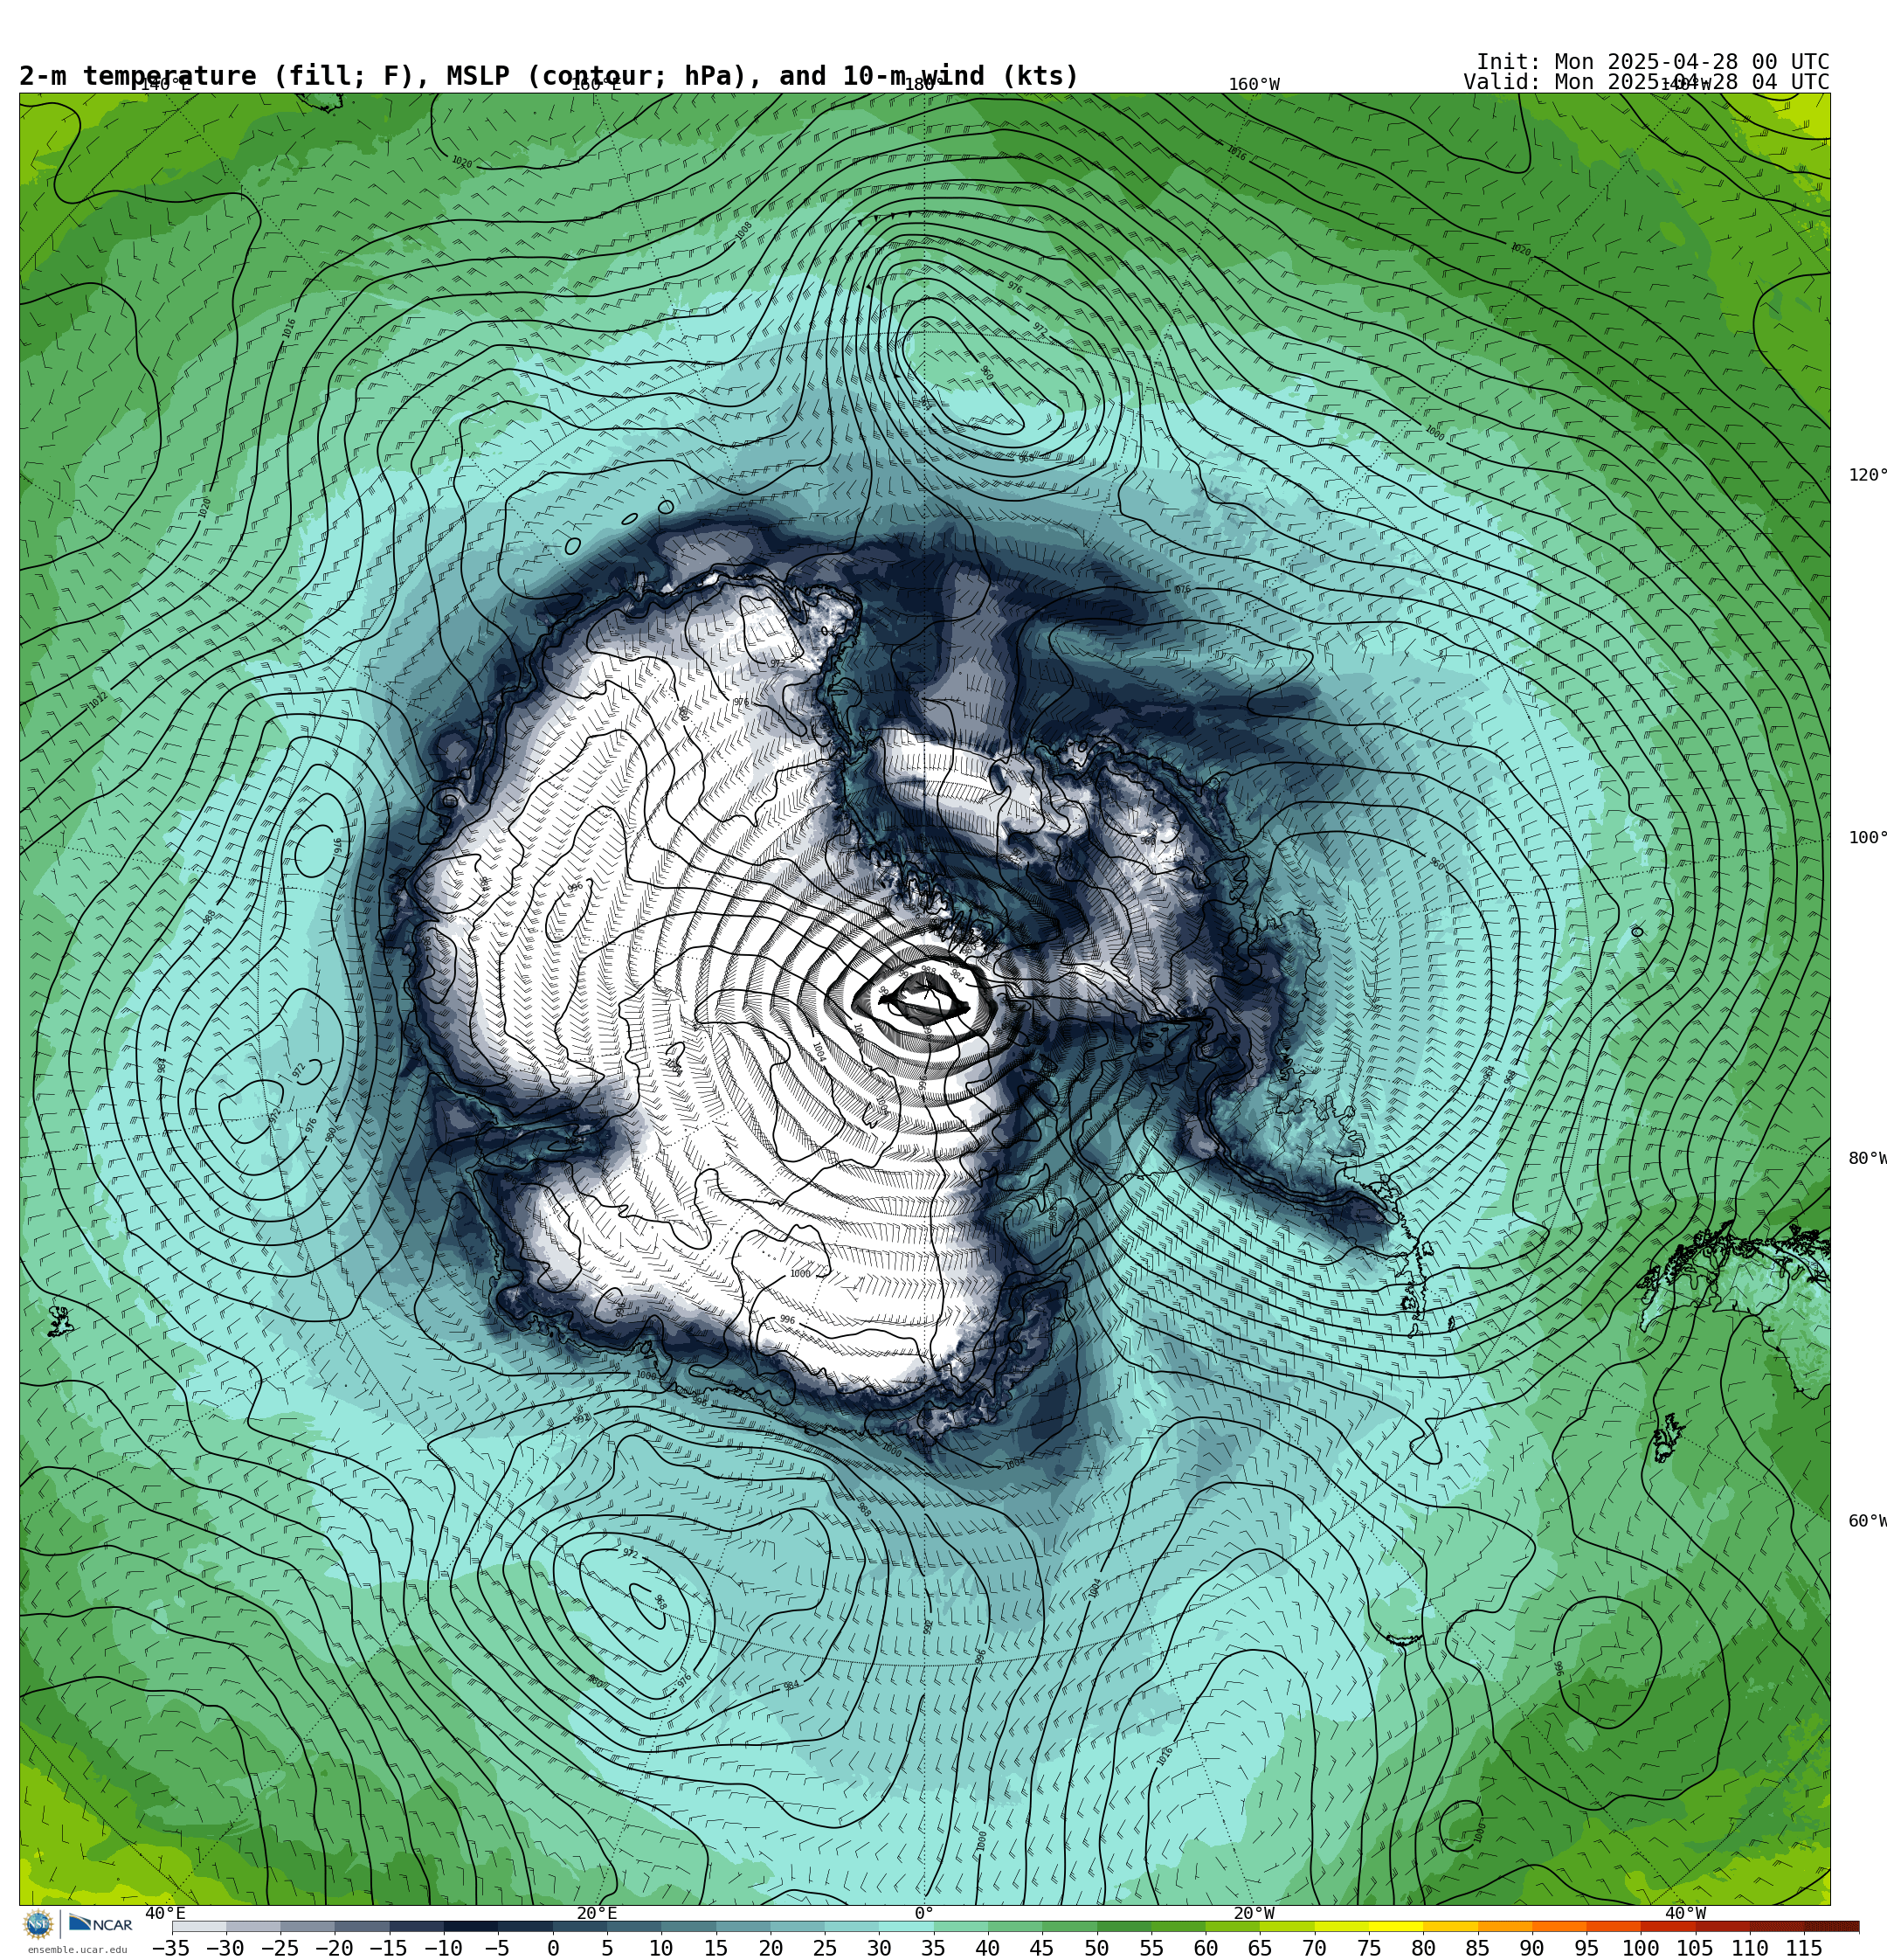1887x1960 pixels.
Task: Pick the color swatch between 30 and 35
Action: [906, 1926]
